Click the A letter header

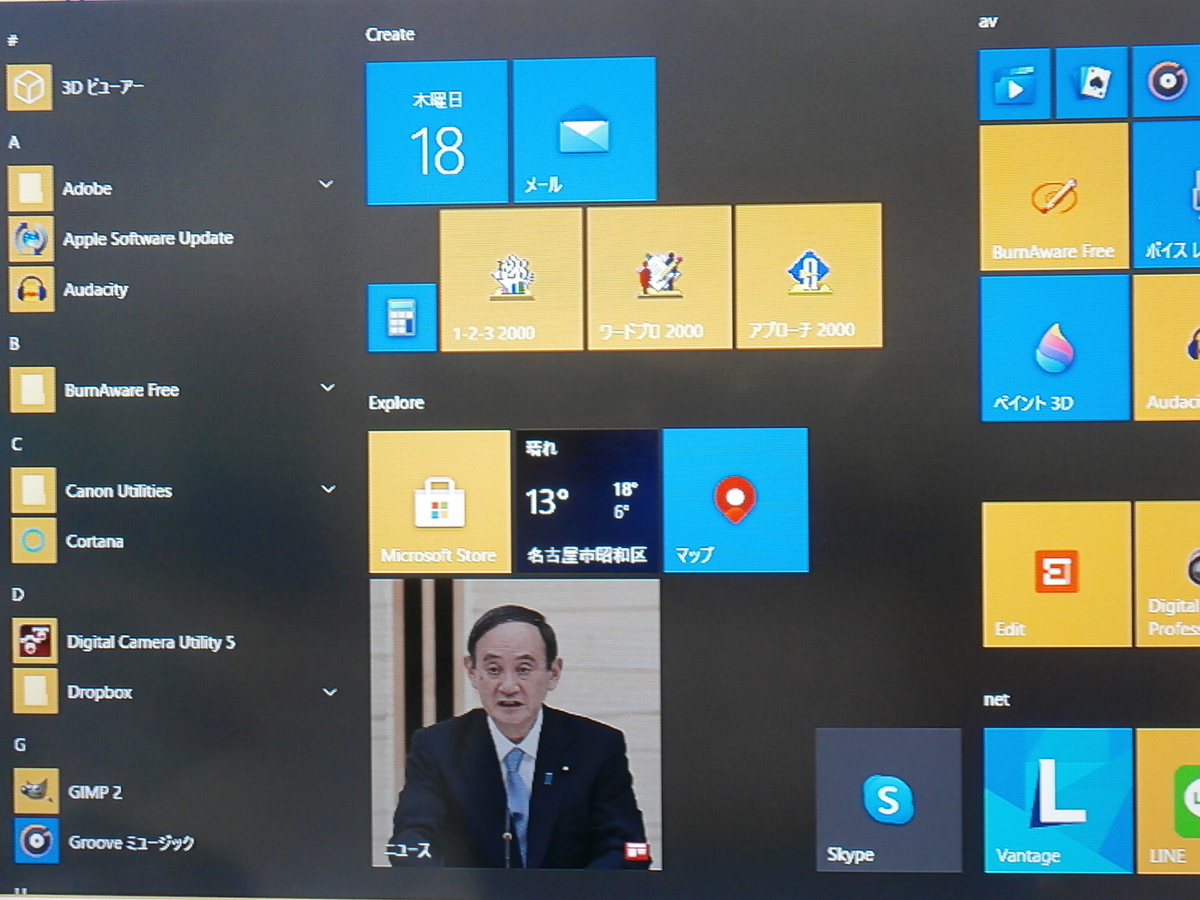[14, 142]
